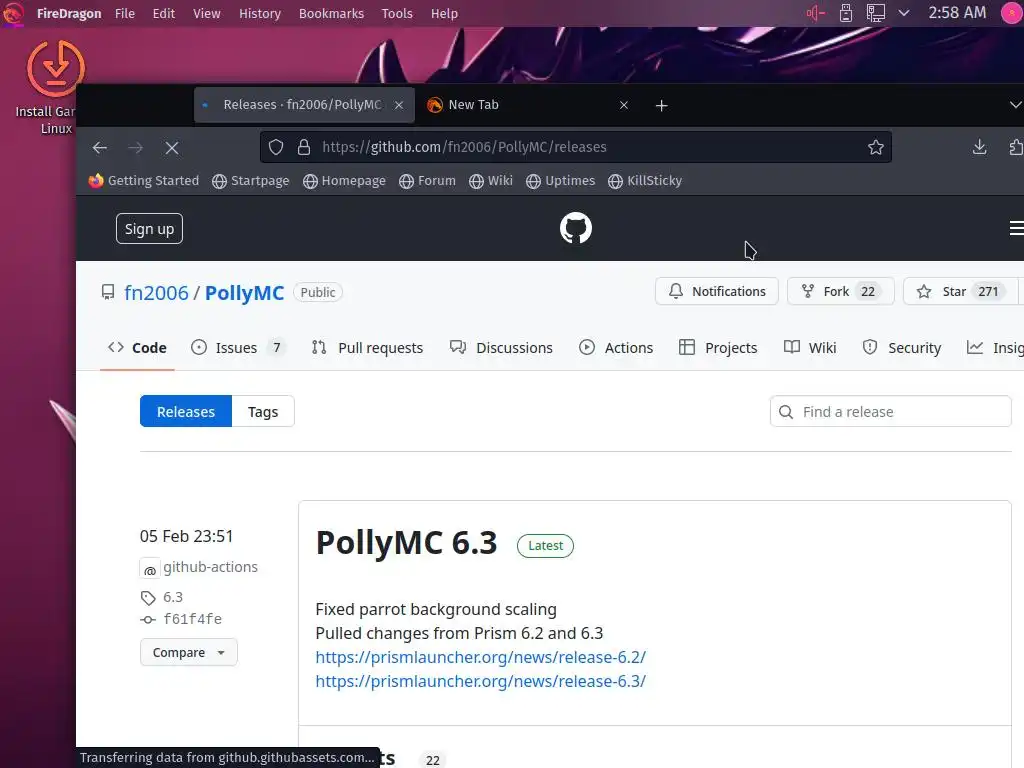1024x768 pixels.
Task: Switch to the Tags view
Action: (x=263, y=411)
